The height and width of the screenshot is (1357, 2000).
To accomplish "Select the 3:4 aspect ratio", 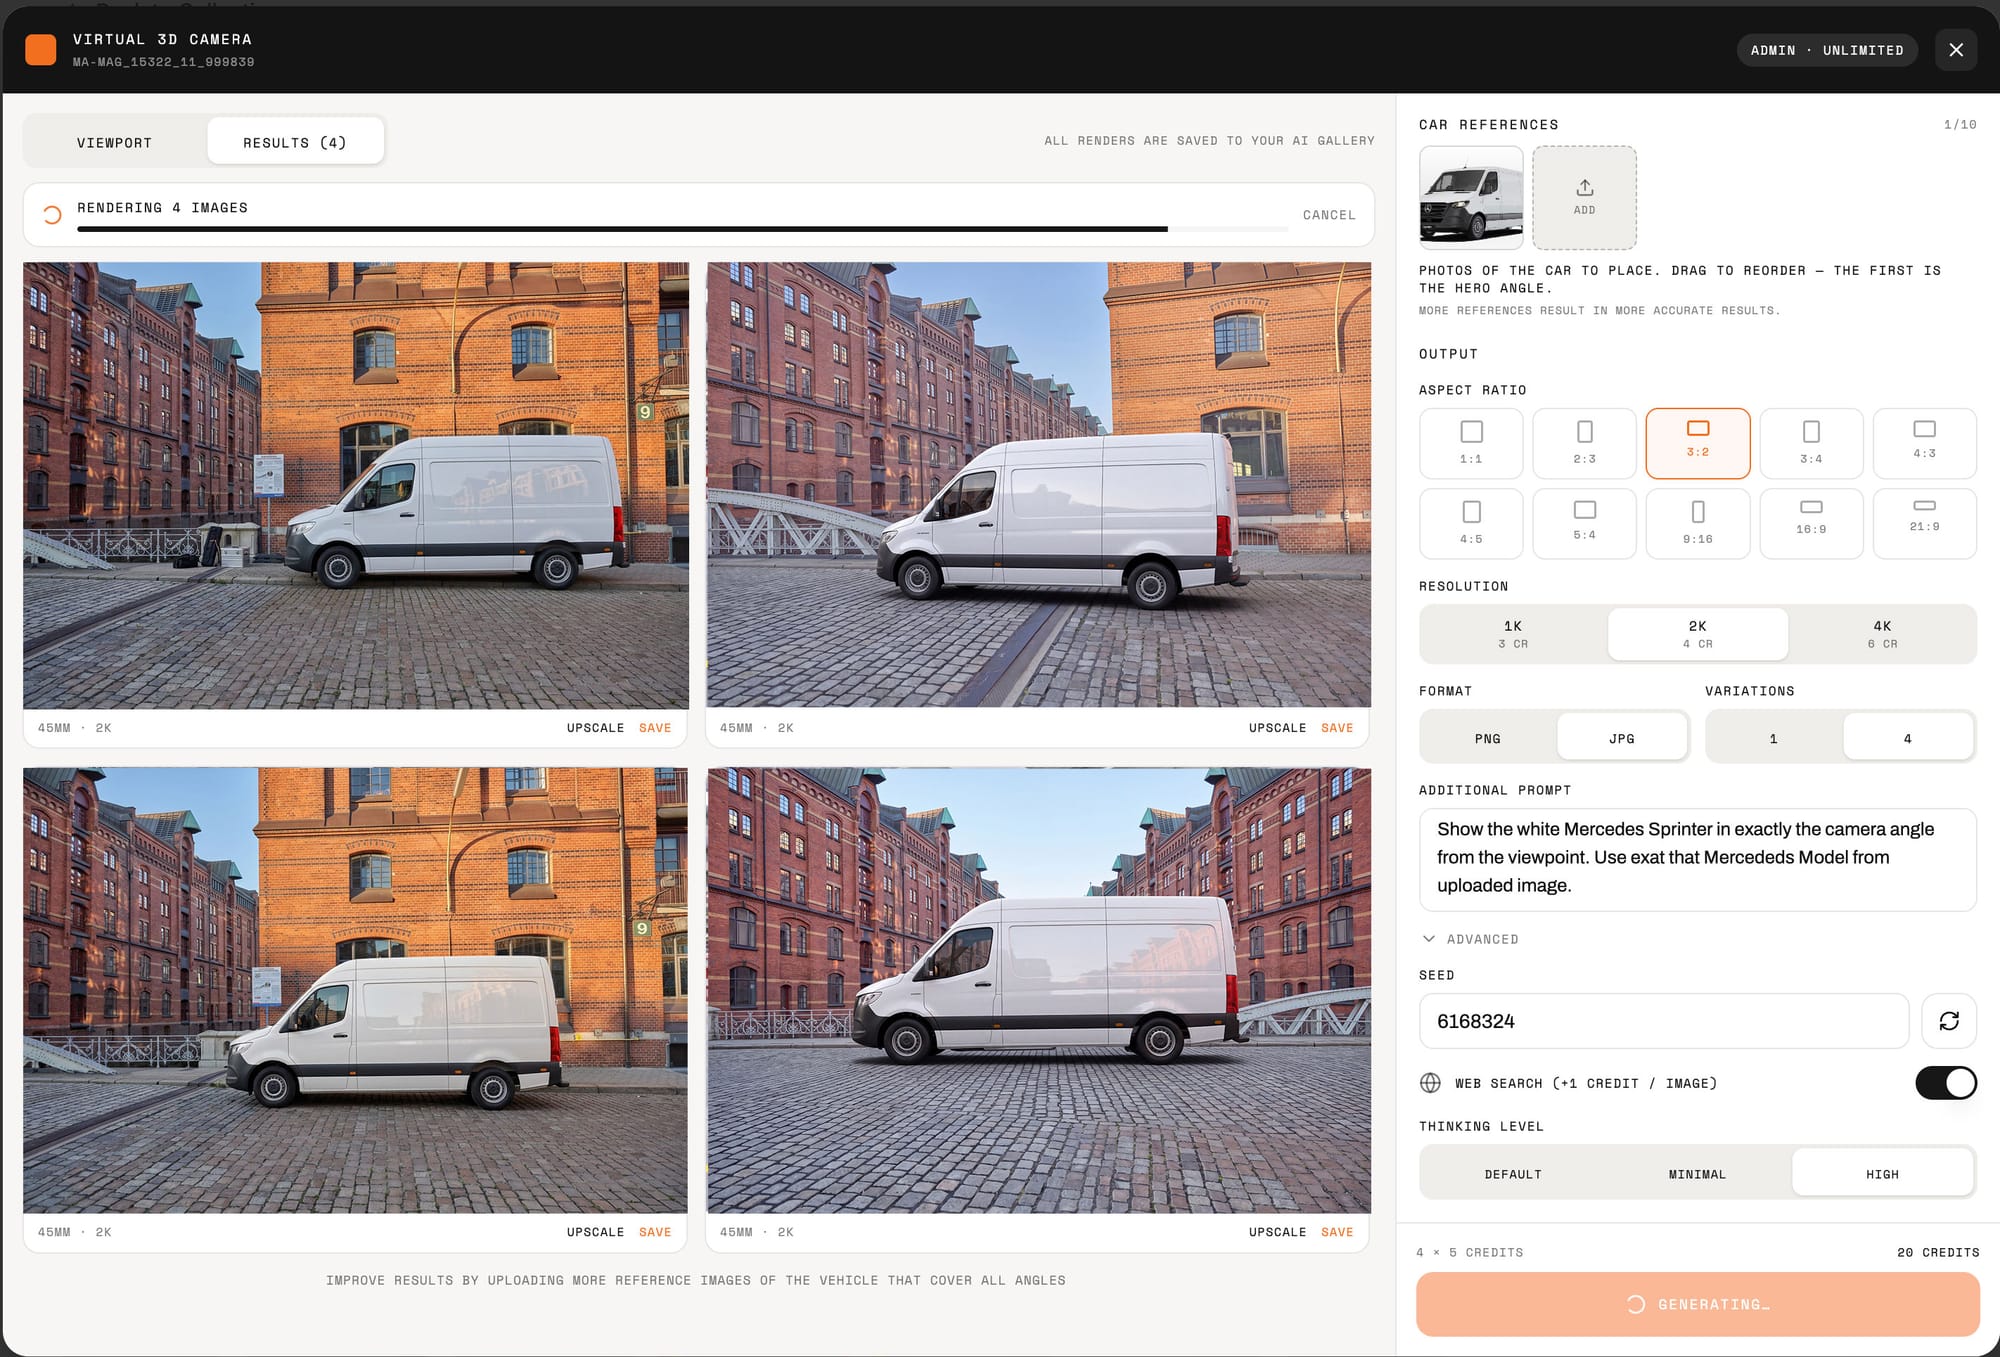I will tap(1811, 443).
